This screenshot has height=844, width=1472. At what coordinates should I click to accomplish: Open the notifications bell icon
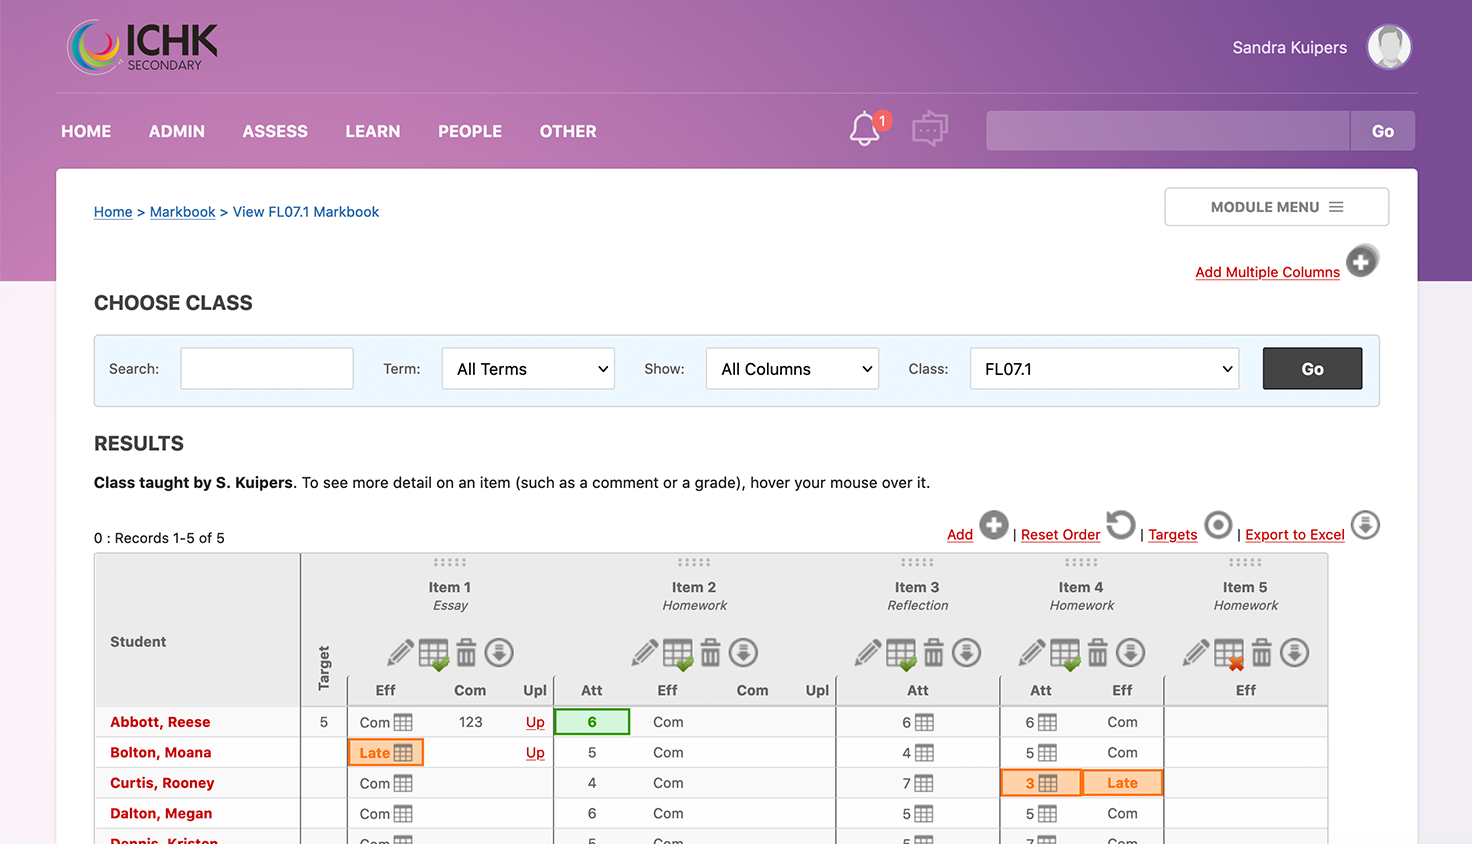click(x=865, y=130)
